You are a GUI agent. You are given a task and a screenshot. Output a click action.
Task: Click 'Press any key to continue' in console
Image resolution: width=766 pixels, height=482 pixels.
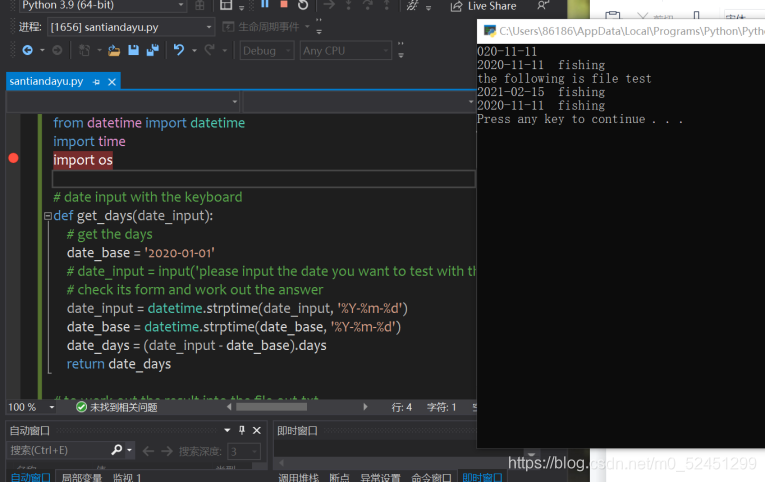point(561,119)
